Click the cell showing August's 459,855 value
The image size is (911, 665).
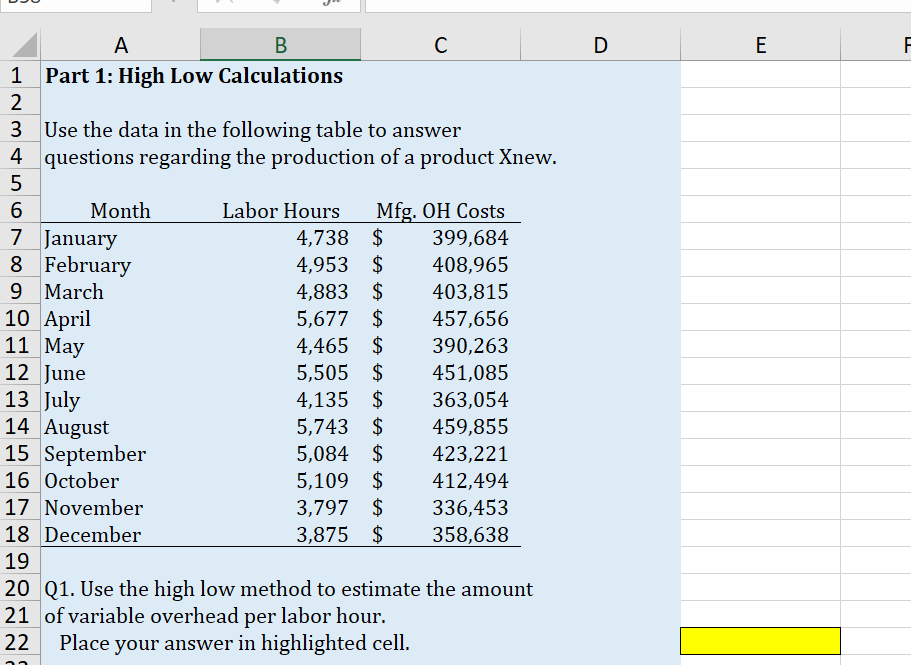click(x=440, y=427)
